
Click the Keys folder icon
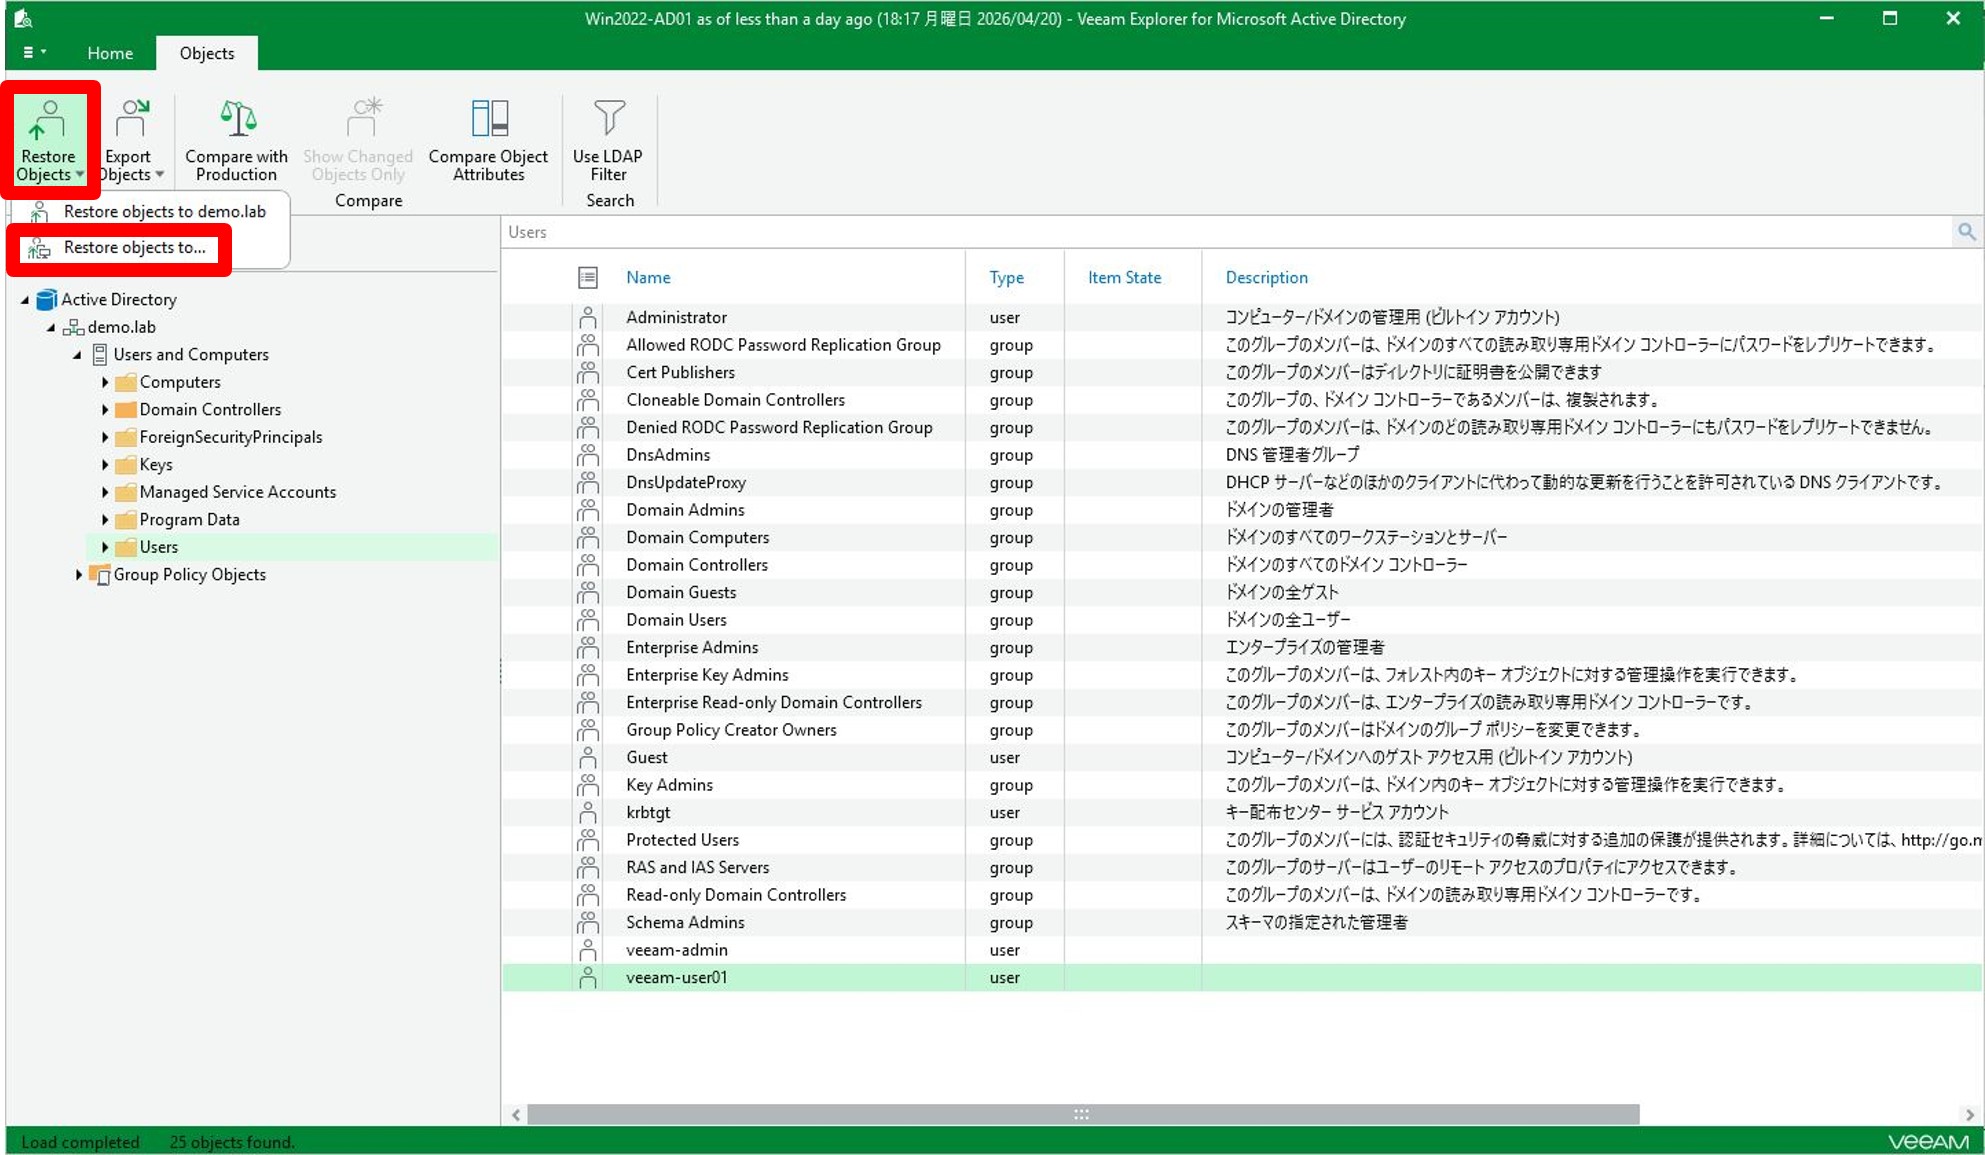point(126,465)
